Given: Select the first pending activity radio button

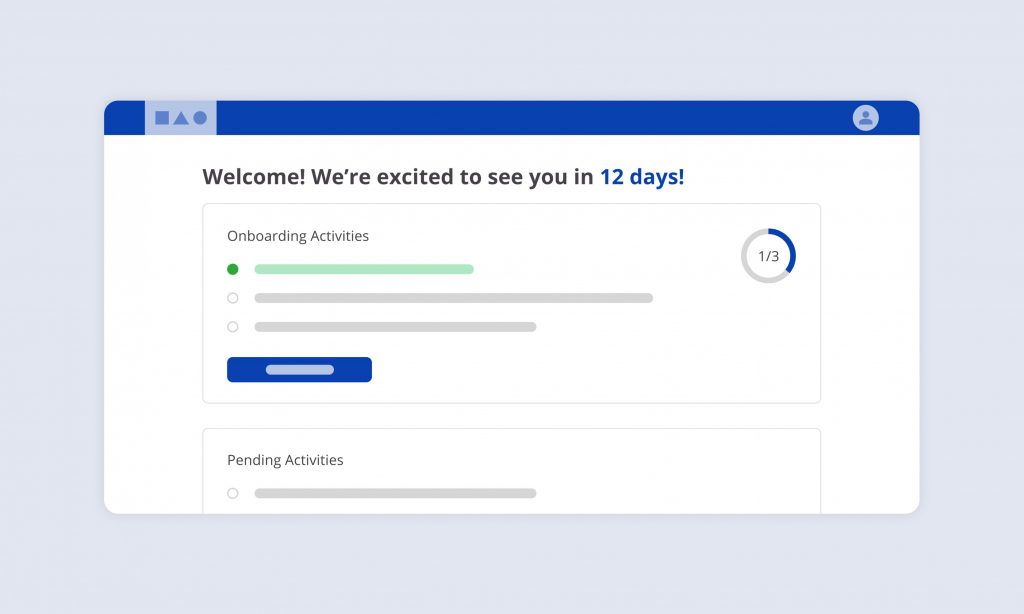Looking at the screenshot, I should (233, 493).
